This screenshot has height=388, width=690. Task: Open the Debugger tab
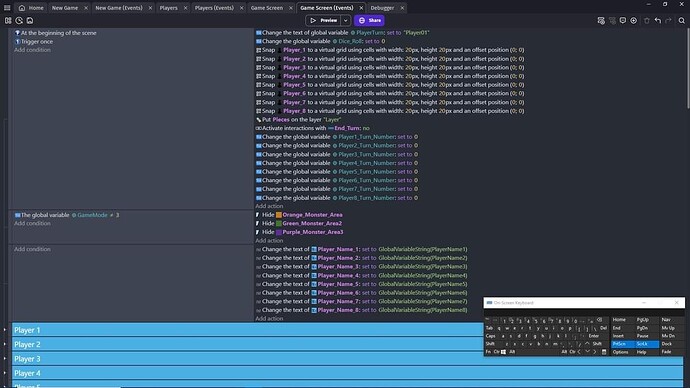[x=382, y=8]
